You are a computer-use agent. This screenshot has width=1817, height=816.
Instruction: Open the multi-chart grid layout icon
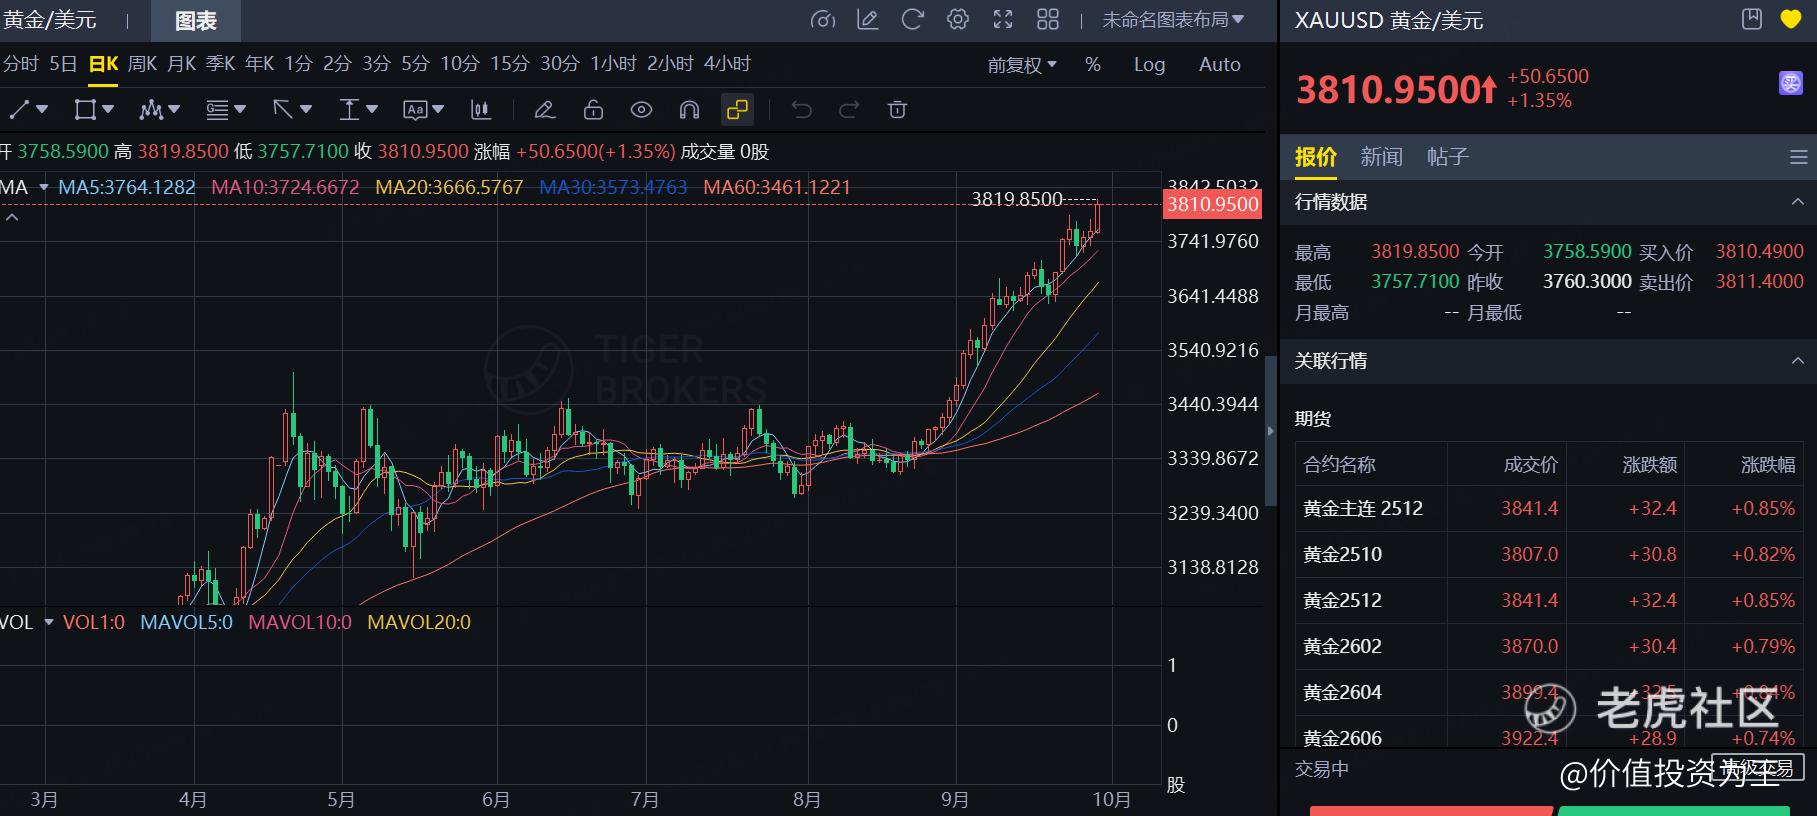pyautogui.click(x=1048, y=19)
